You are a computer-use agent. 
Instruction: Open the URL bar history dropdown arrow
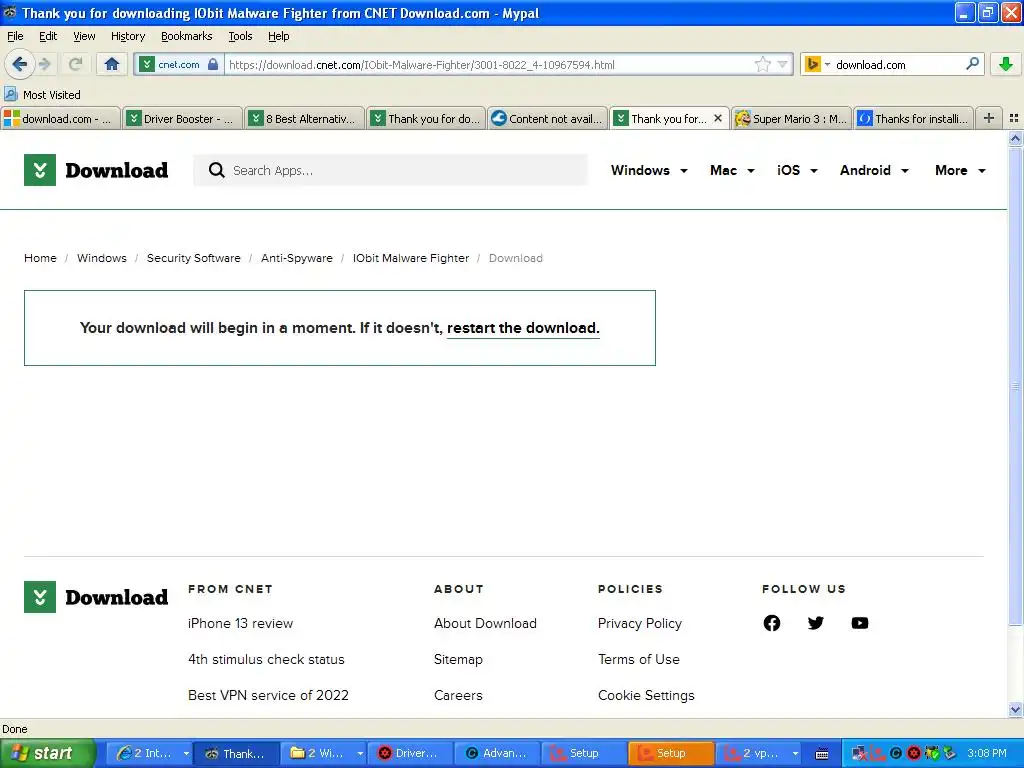[x=782, y=64]
